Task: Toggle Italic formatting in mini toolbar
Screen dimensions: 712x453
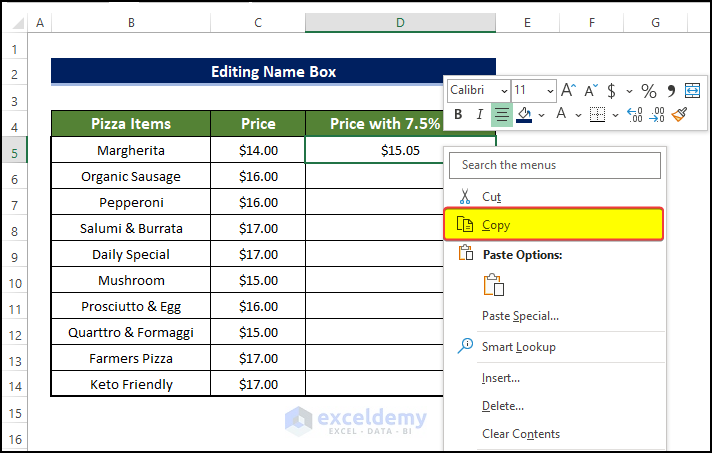Action: pos(480,114)
